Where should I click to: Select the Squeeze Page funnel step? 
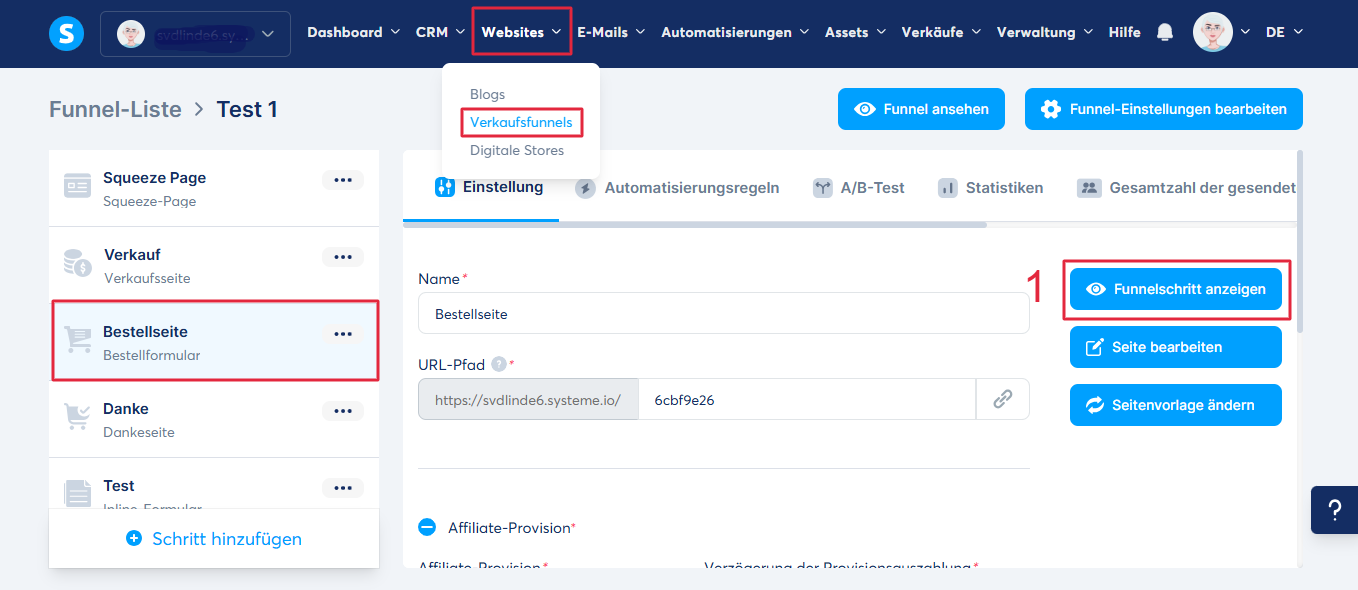tap(214, 188)
